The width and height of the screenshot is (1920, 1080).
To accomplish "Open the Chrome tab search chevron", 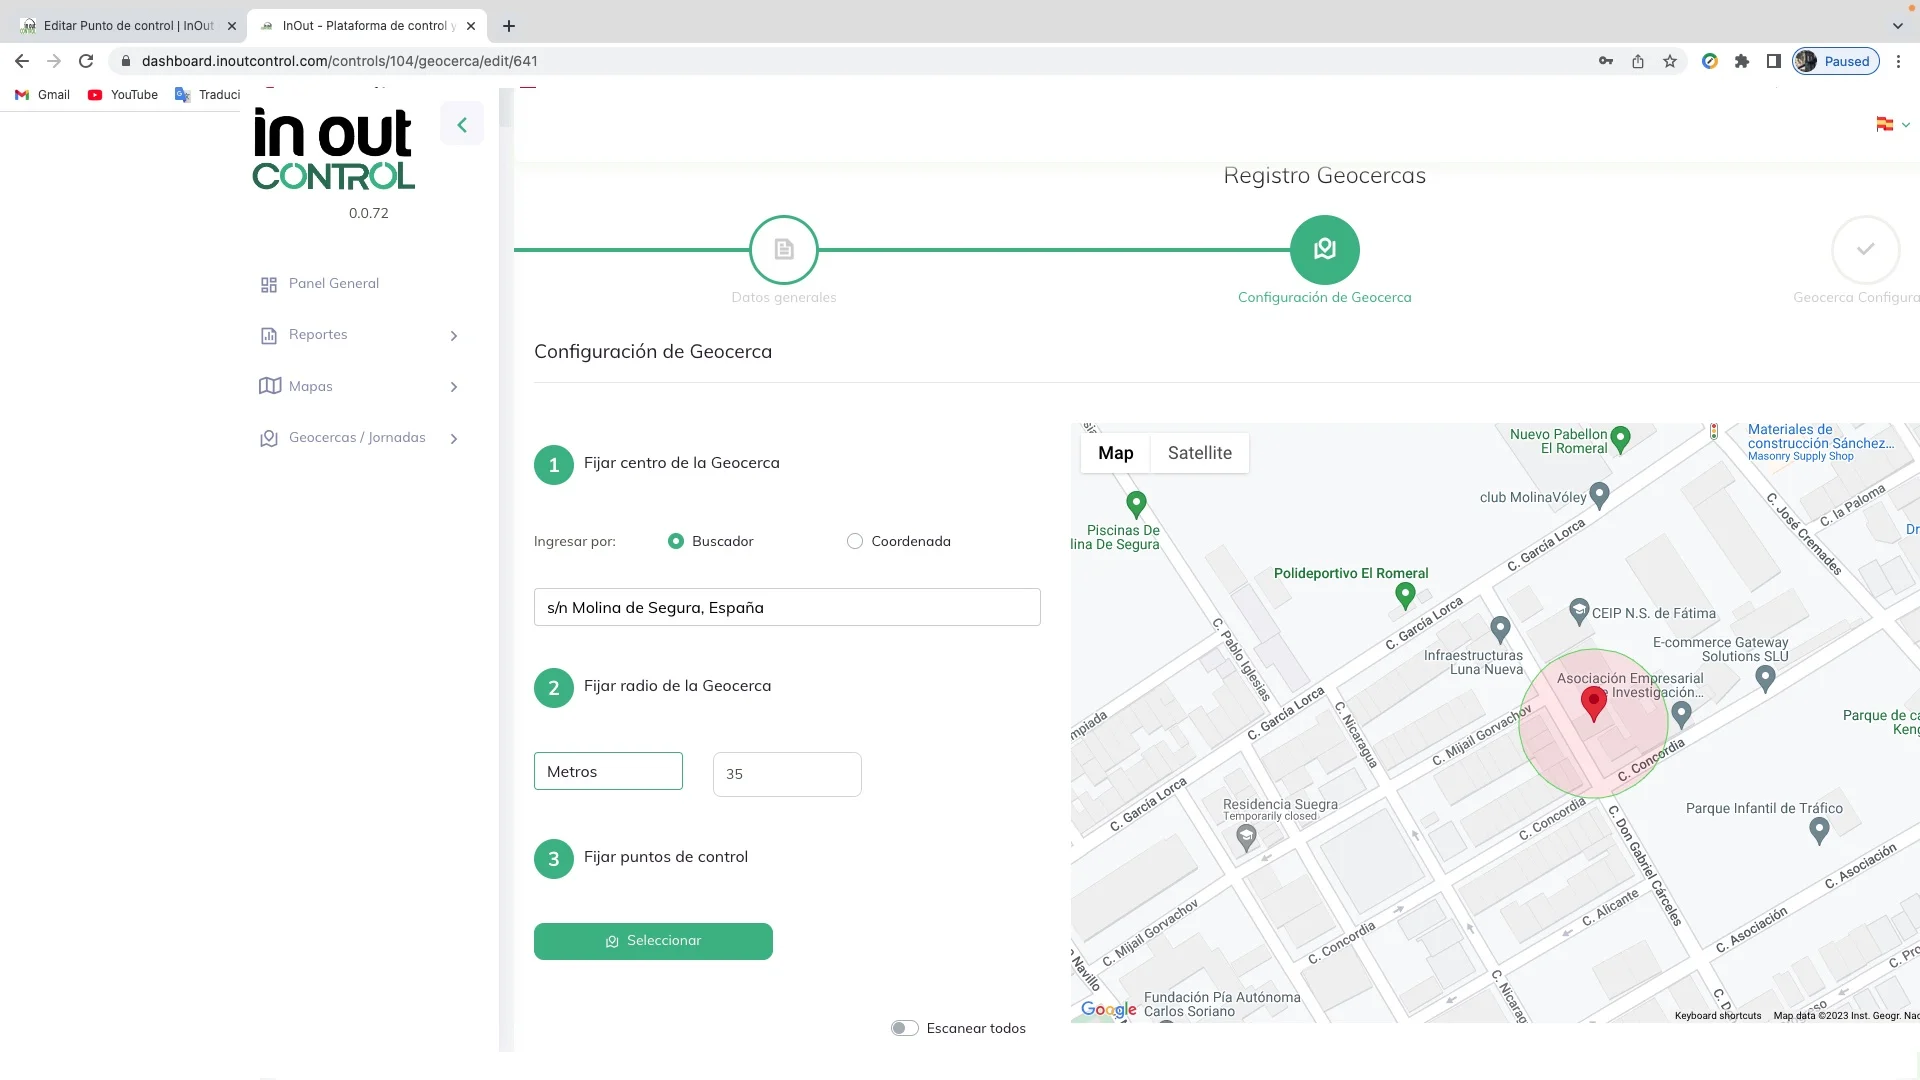I will [1898, 26].
